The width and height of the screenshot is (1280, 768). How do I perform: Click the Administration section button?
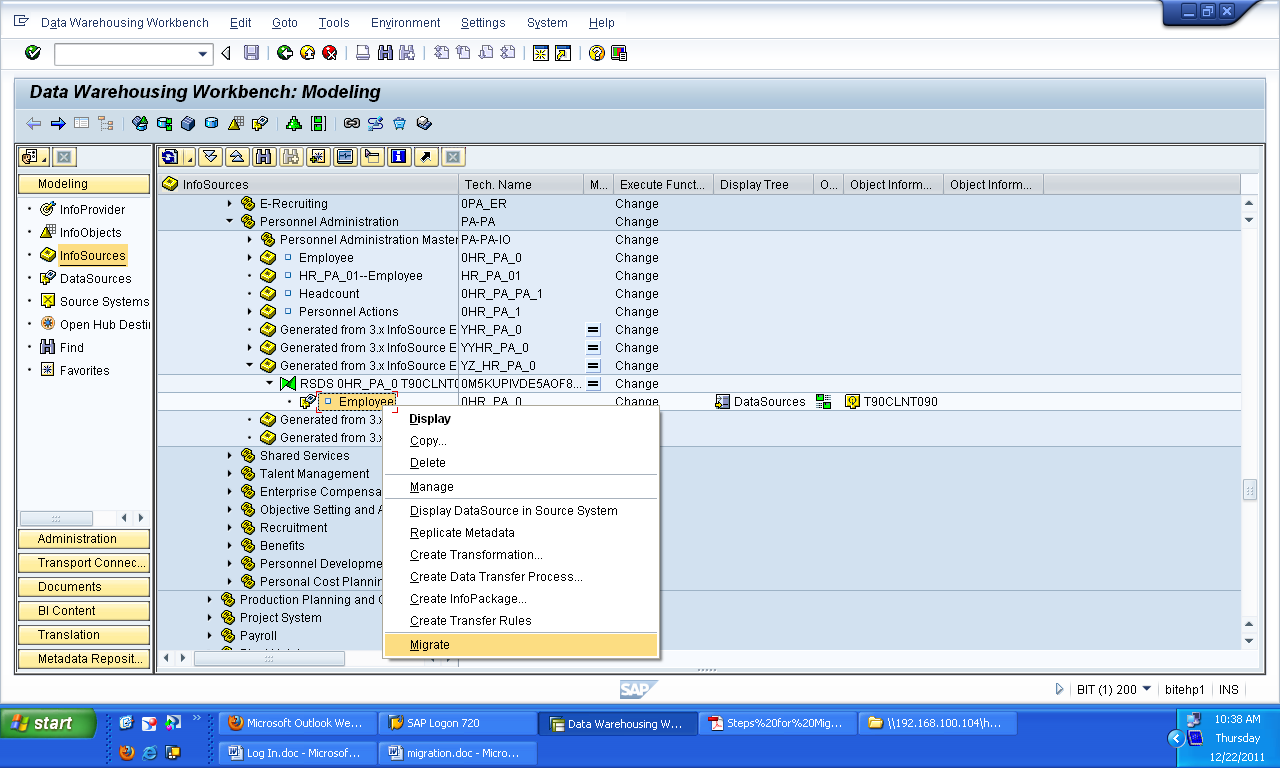84,539
